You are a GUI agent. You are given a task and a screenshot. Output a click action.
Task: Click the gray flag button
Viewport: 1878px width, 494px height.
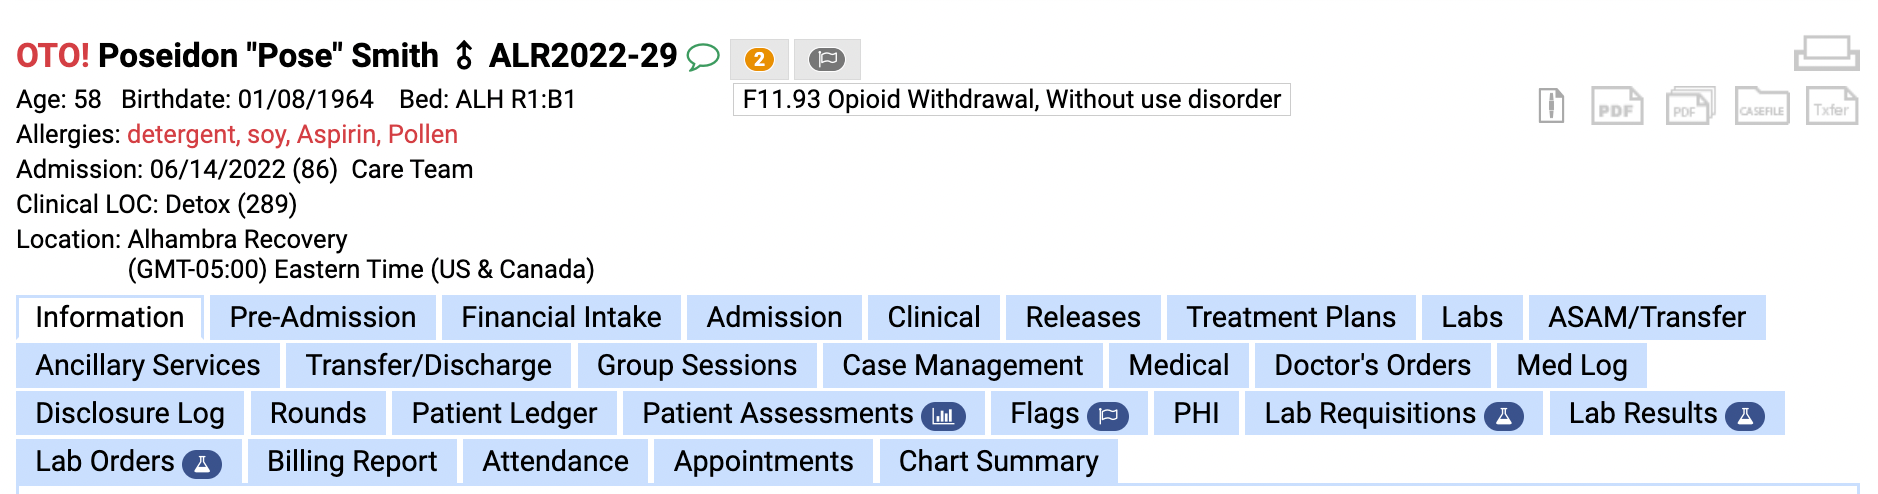827,59
